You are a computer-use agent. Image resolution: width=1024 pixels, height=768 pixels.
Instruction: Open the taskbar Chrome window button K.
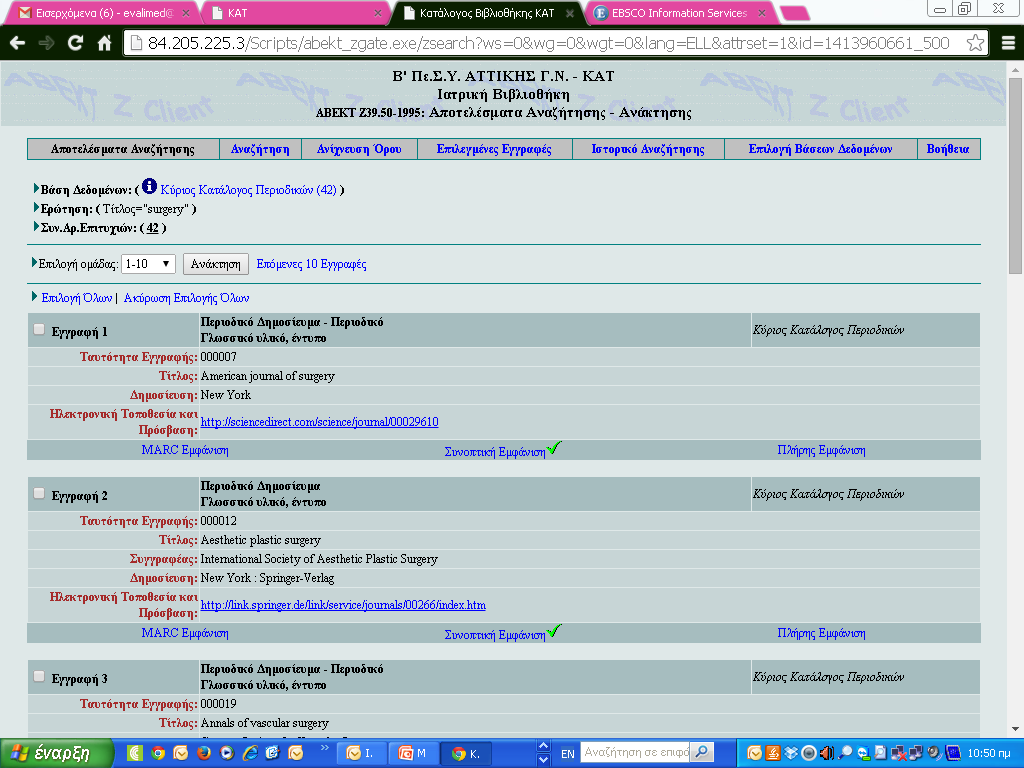click(466, 753)
